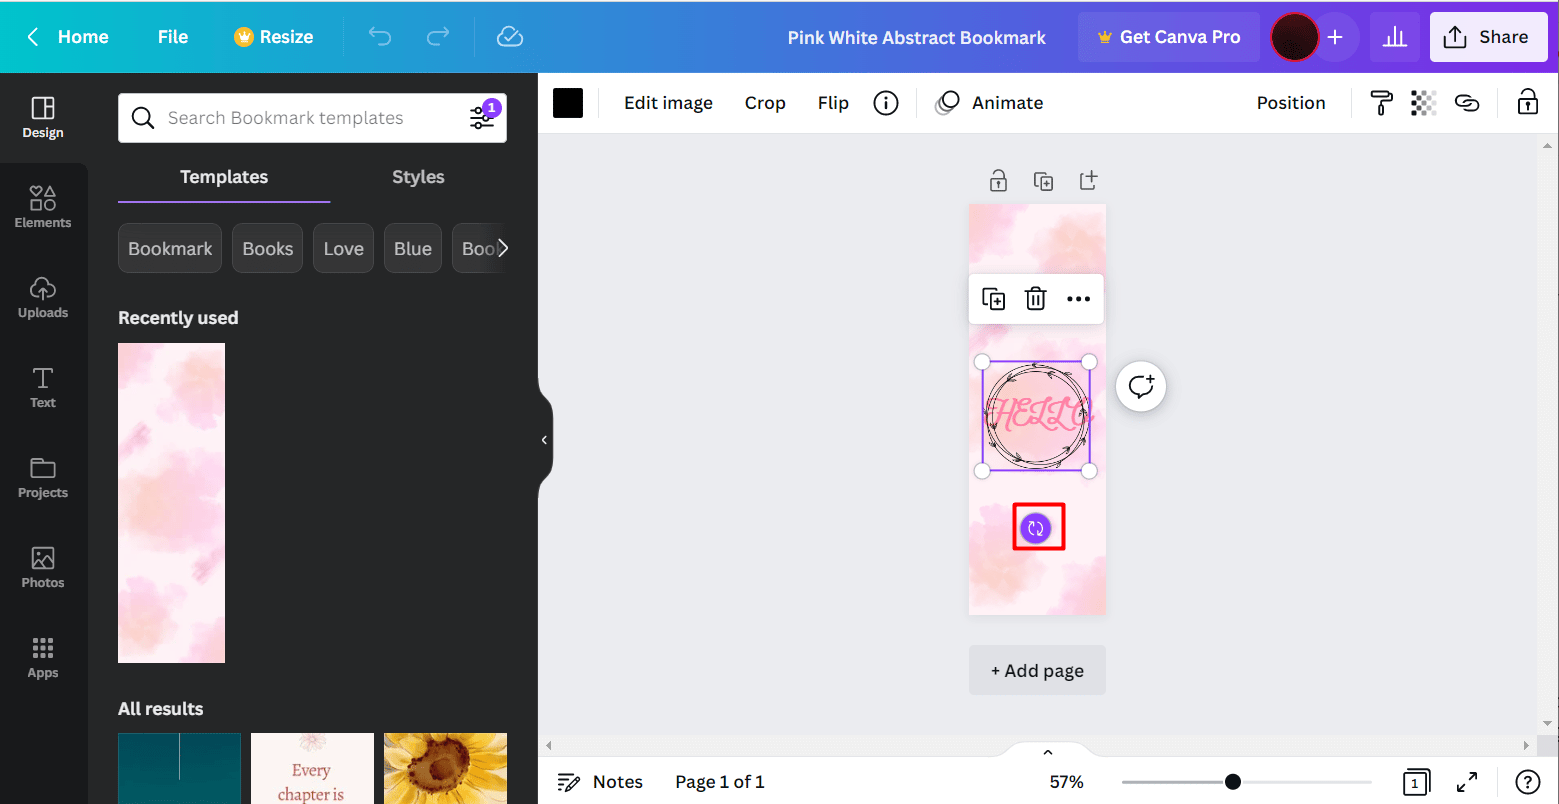Open the Apps sidebar panel
The height and width of the screenshot is (804, 1559).
click(x=43, y=658)
